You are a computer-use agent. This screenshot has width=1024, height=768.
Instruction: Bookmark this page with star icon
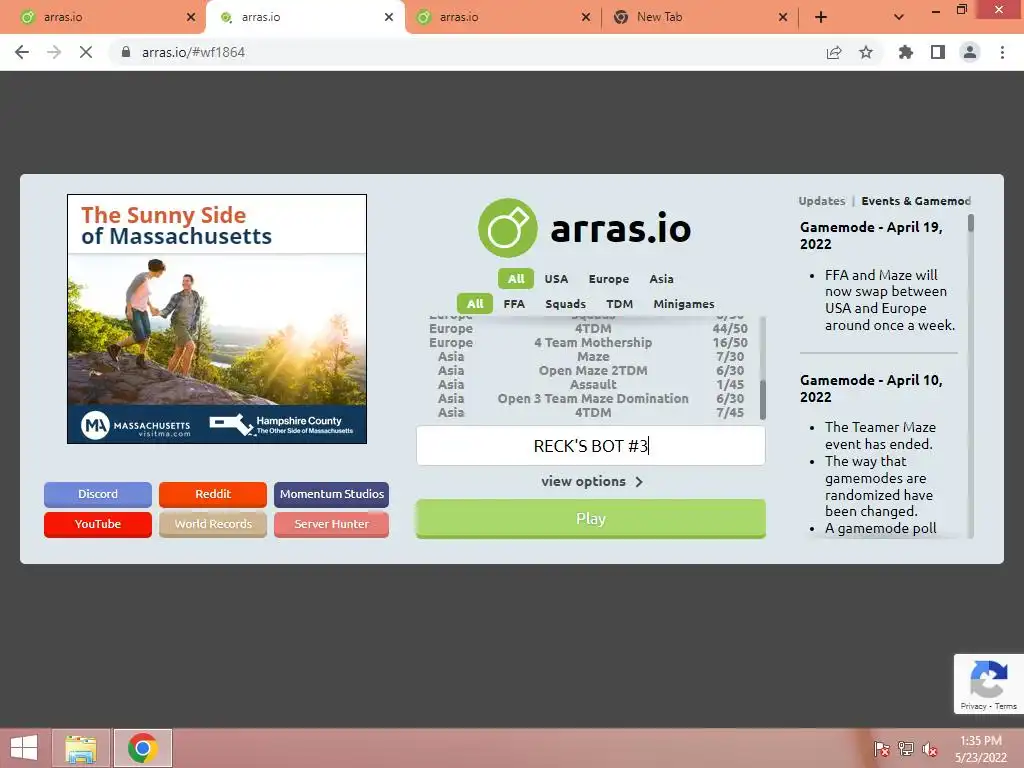coord(866,52)
